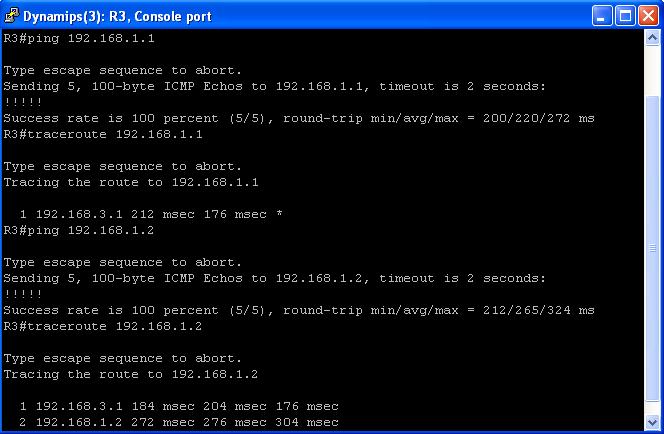Click the 'R3#ping 192.168.1.2' command line
664x434 pixels.
pyautogui.click(x=79, y=230)
